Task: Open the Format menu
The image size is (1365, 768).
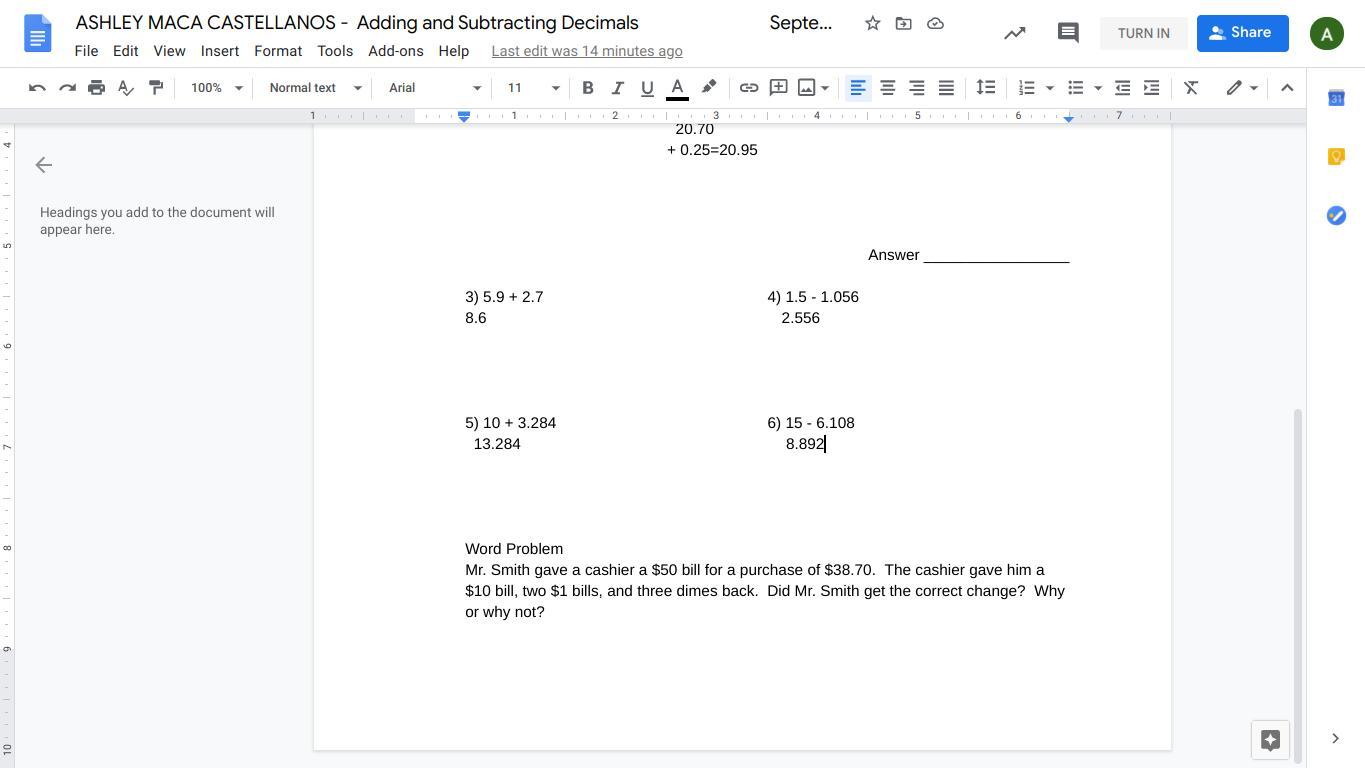Action: (x=277, y=51)
